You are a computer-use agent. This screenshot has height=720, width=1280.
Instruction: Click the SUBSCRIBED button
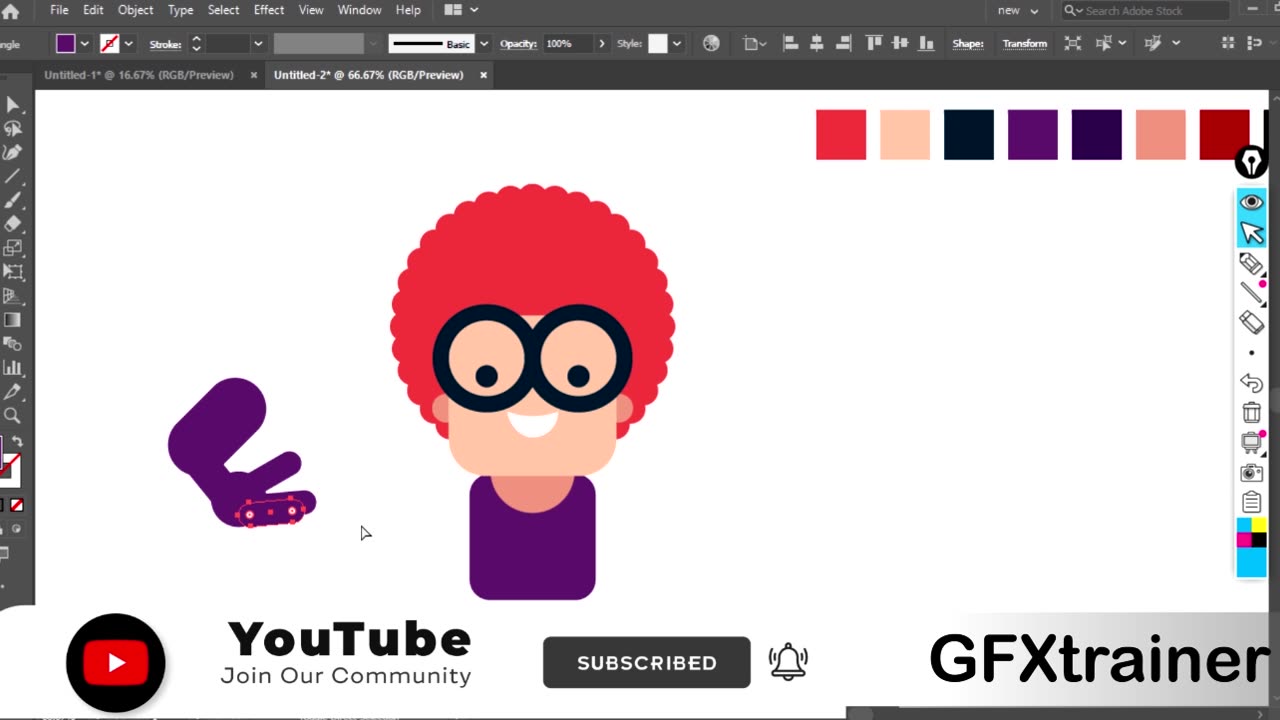tap(646, 662)
